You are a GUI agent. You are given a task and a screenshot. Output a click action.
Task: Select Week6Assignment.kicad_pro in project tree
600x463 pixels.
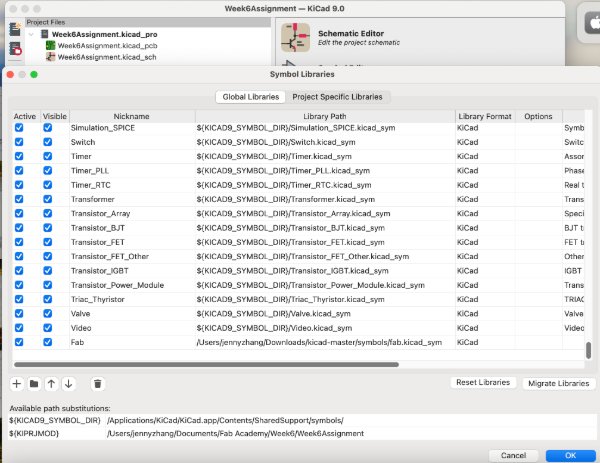pyautogui.click(x=104, y=34)
